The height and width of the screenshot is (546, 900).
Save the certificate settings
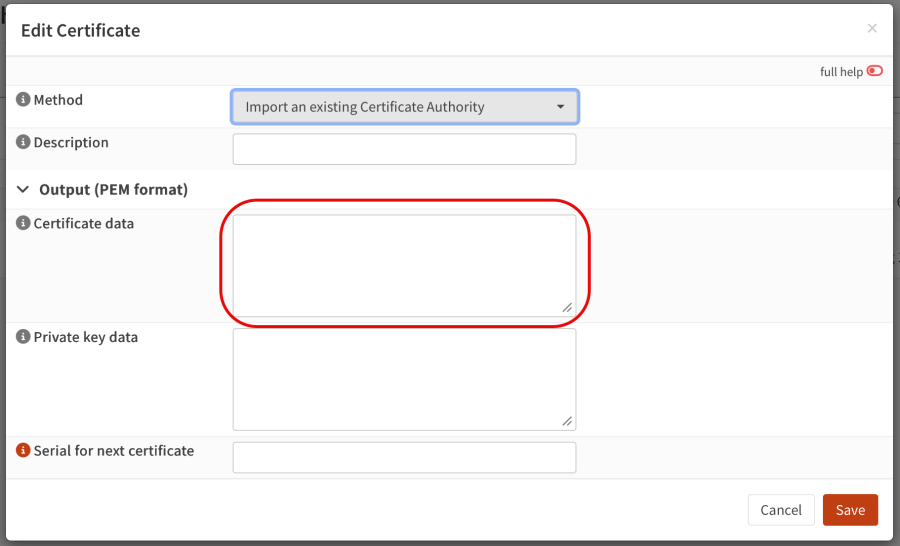(x=850, y=510)
